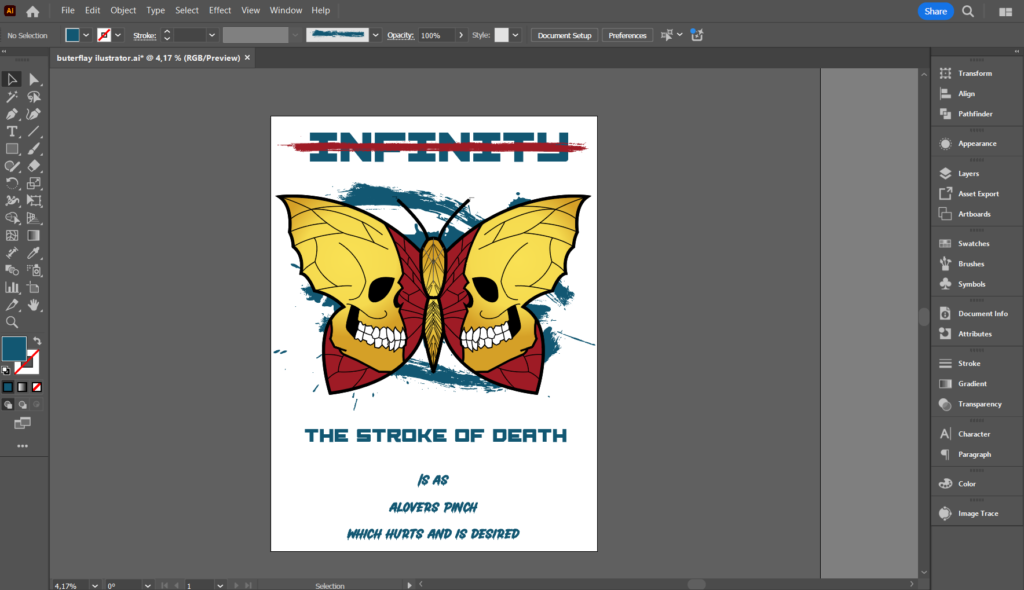Open the Effect menu
Image resolution: width=1024 pixels, height=590 pixels.
[x=220, y=10]
